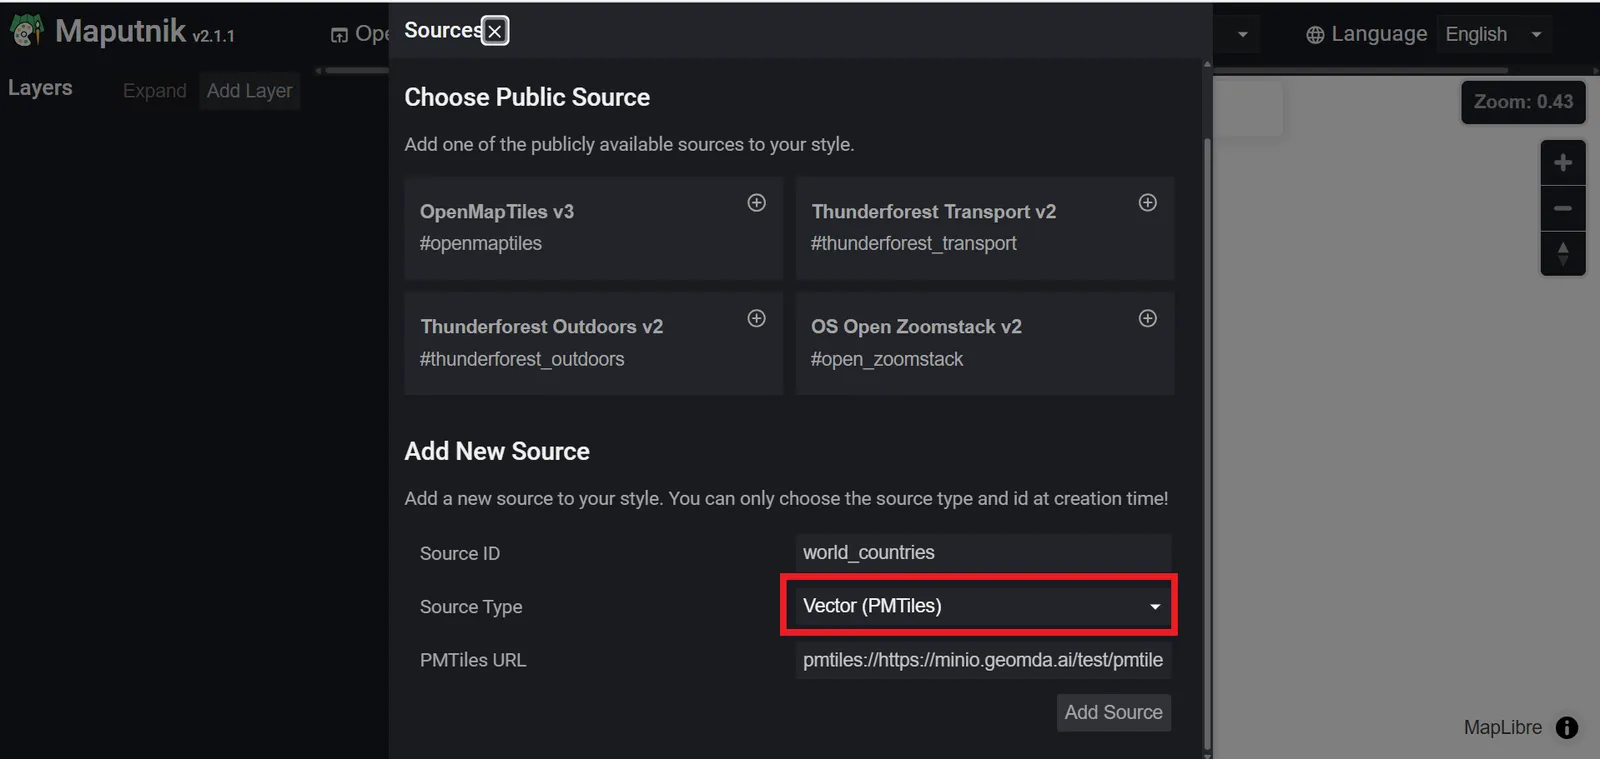Click Add Layer button
1600x759 pixels.
tap(249, 91)
